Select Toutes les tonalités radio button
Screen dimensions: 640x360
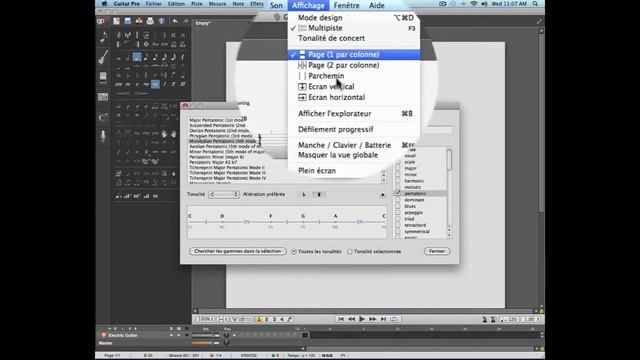pos(294,252)
